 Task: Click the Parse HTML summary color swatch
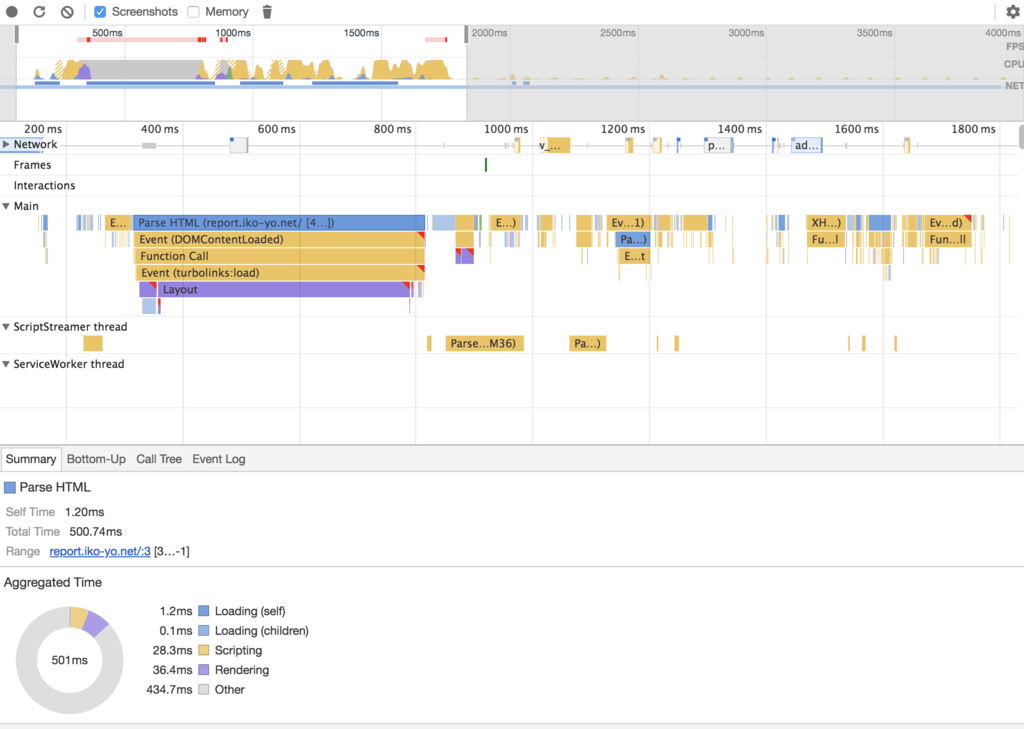[10, 487]
